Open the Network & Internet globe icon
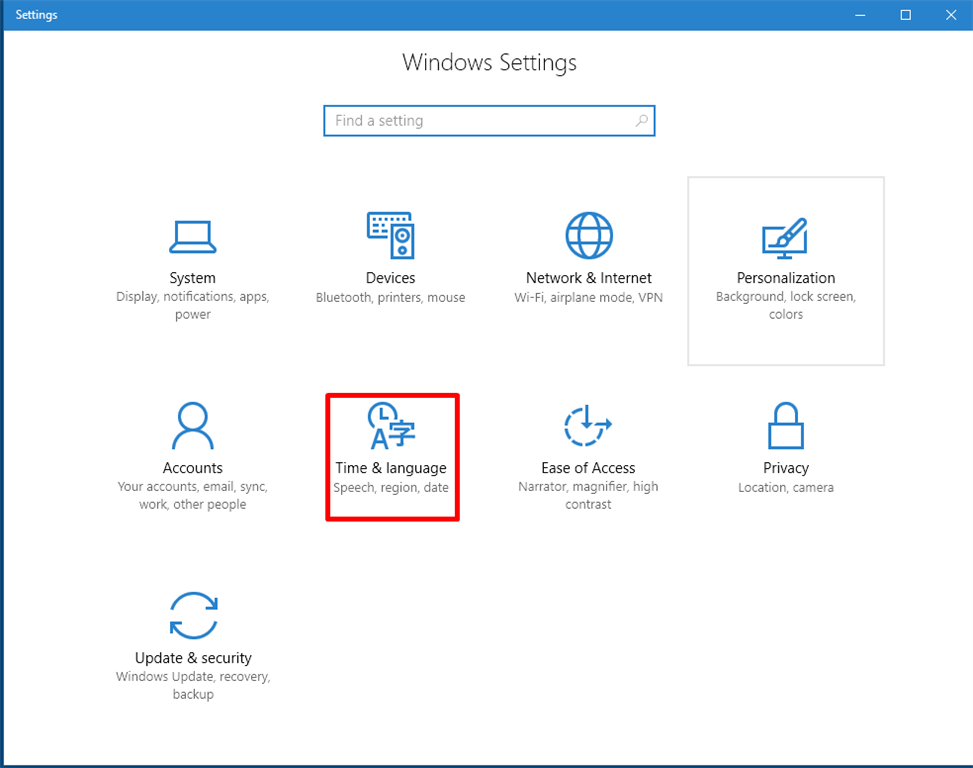The width and height of the screenshot is (973, 768). tap(589, 235)
